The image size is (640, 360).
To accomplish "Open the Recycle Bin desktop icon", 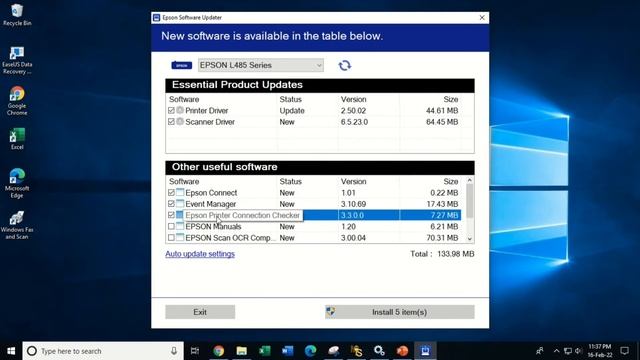I will [x=17, y=15].
